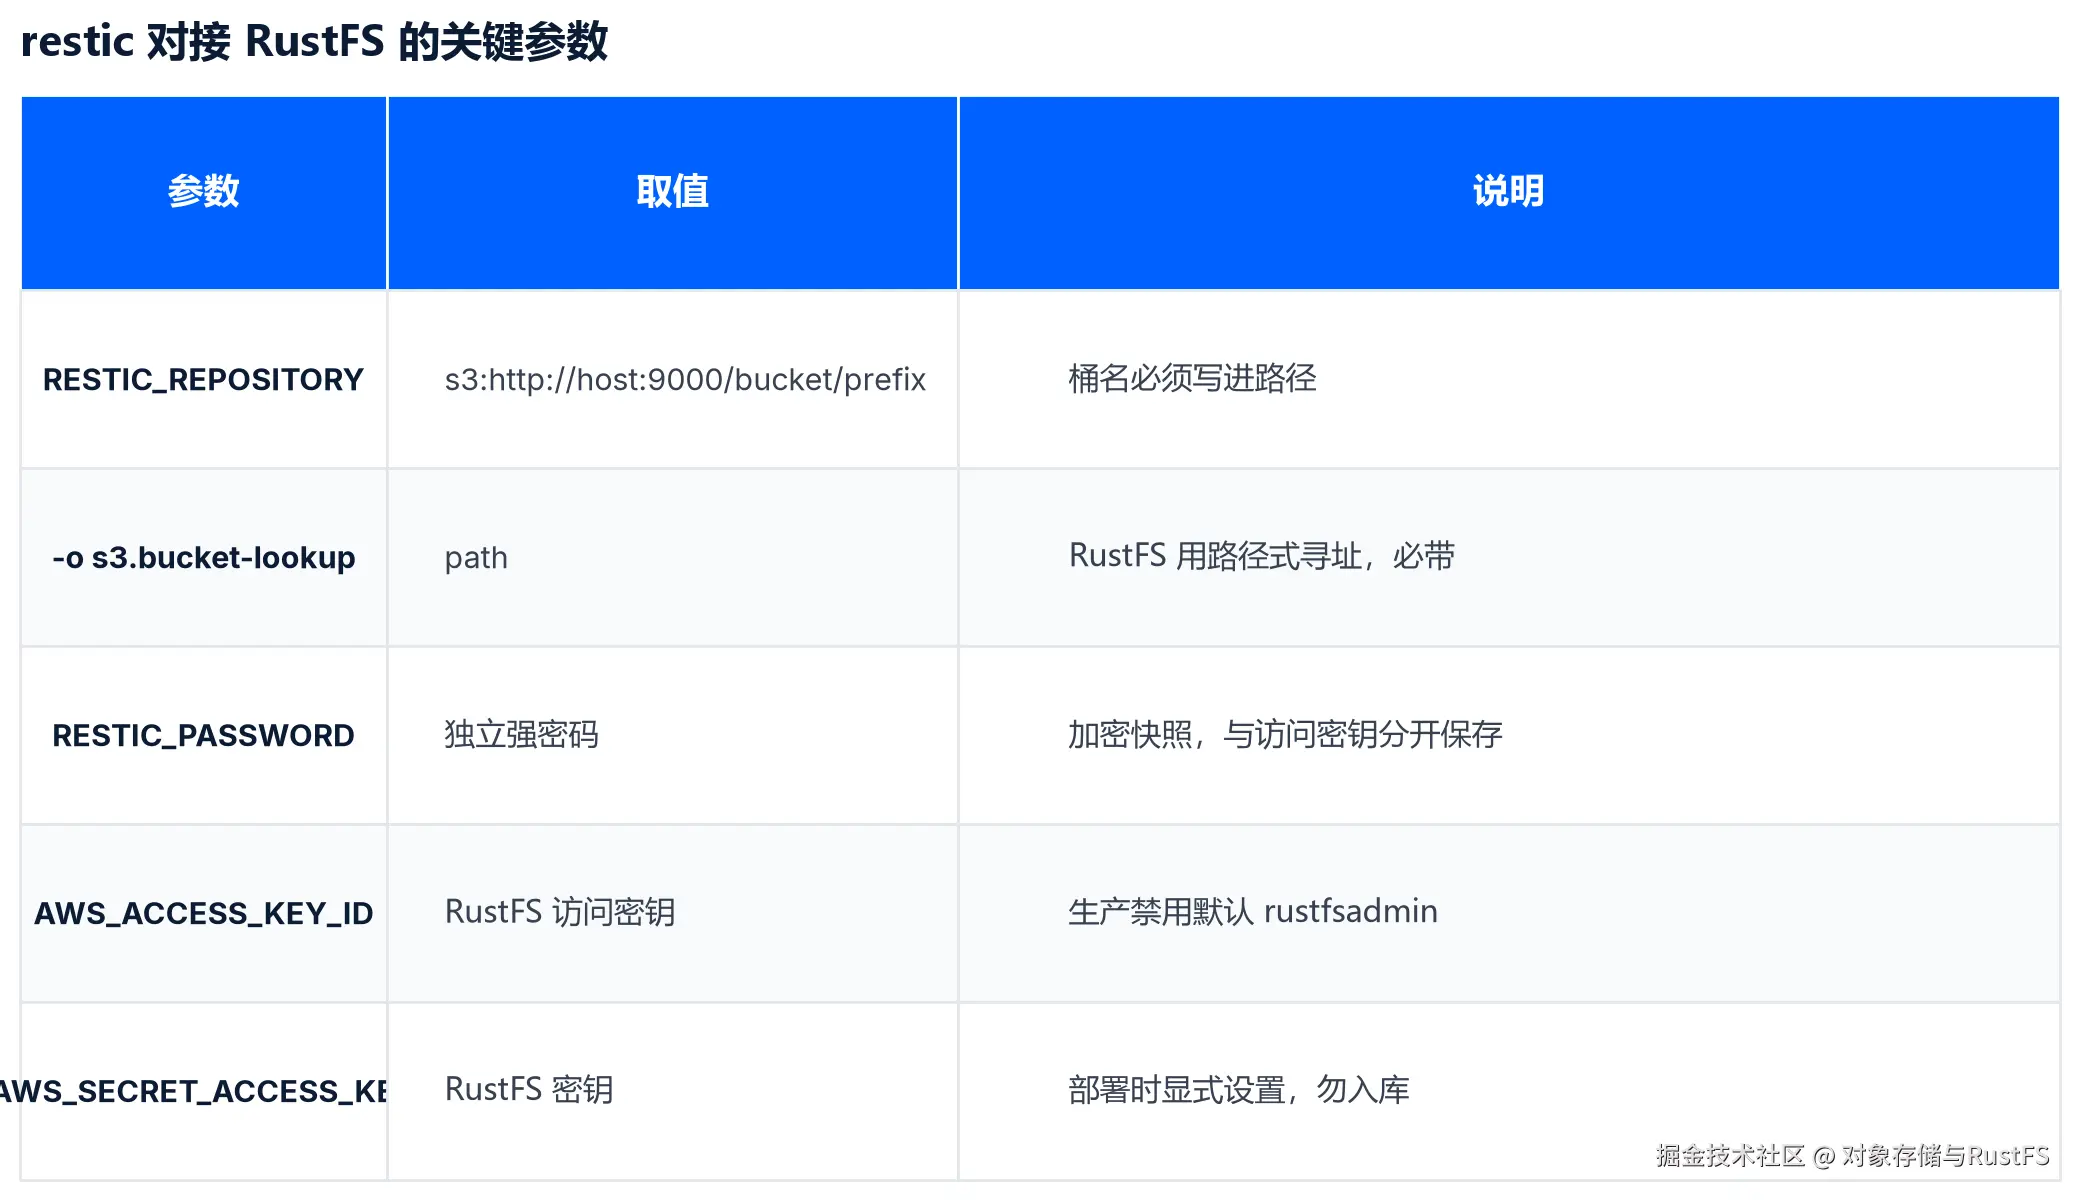
Task: Select the value "RustFS 密钥"
Action: [x=529, y=1090]
